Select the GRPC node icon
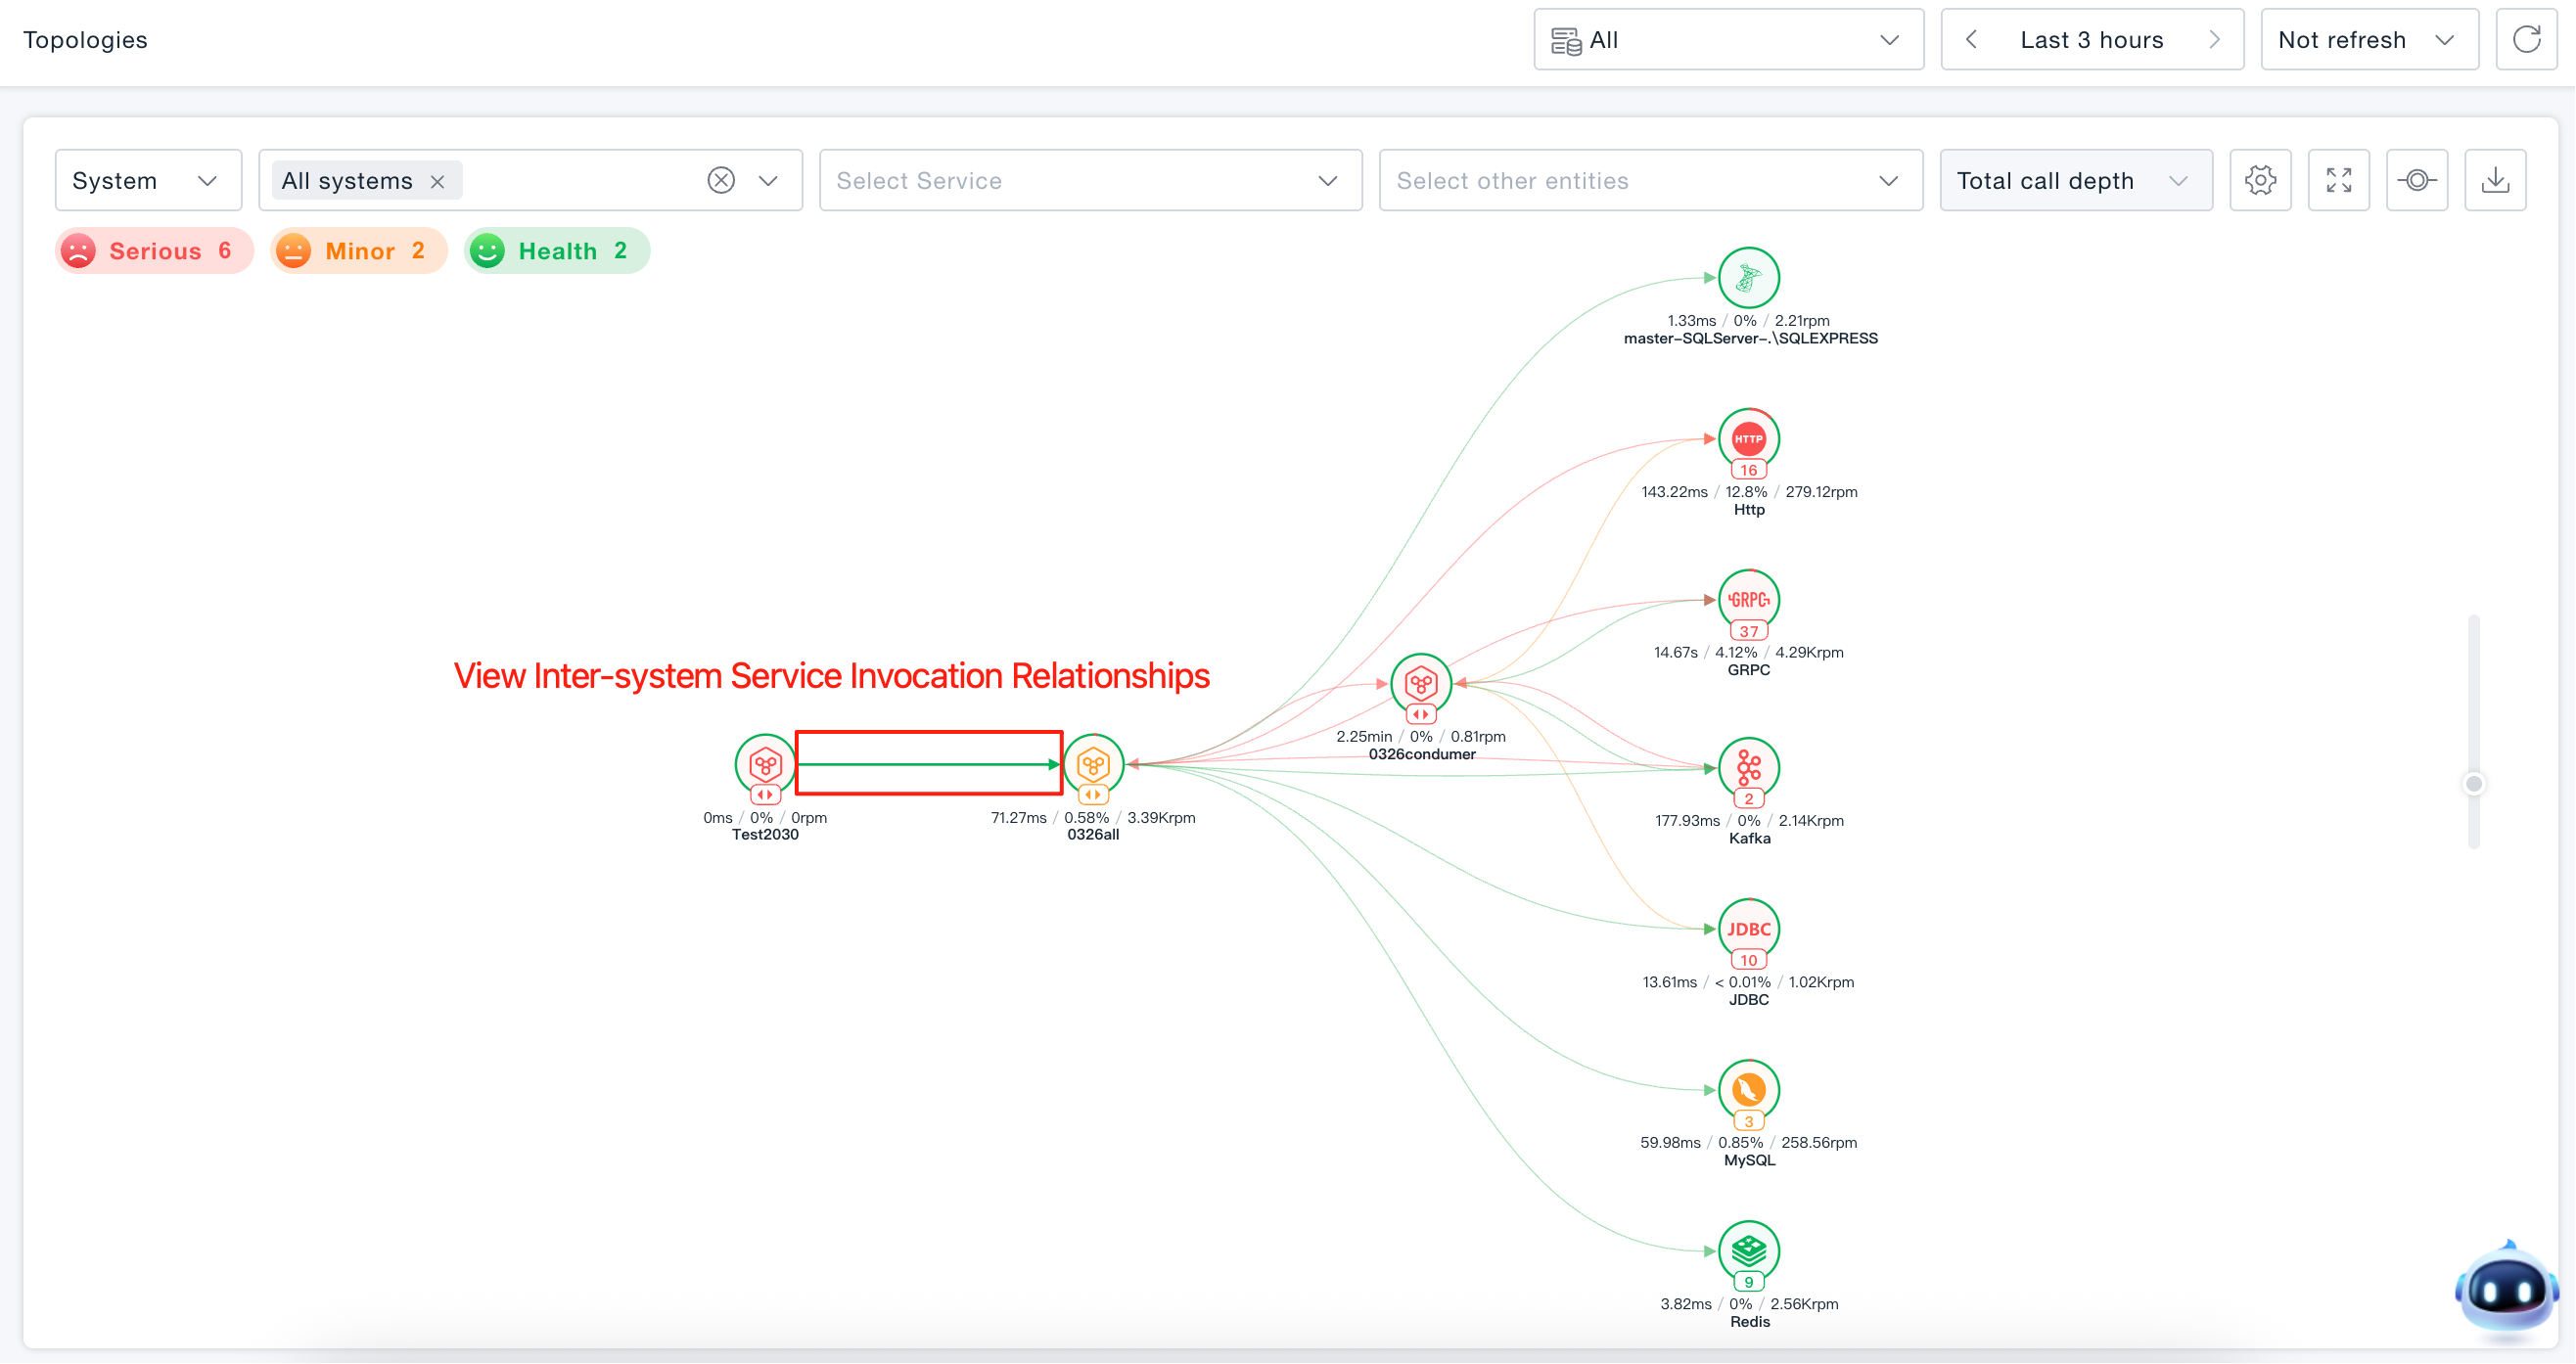The width and height of the screenshot is (2576, 1364). (1748, 600)
